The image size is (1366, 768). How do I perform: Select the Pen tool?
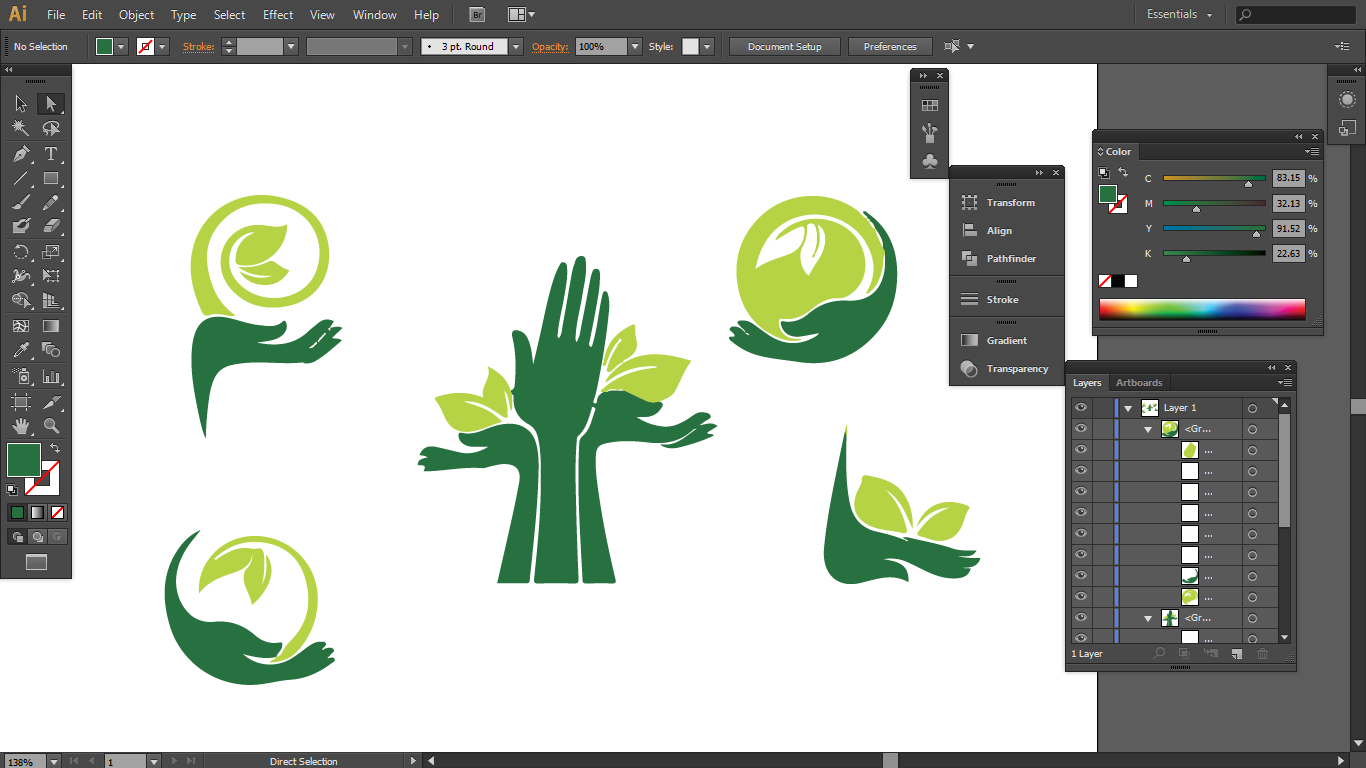(21, 154)
